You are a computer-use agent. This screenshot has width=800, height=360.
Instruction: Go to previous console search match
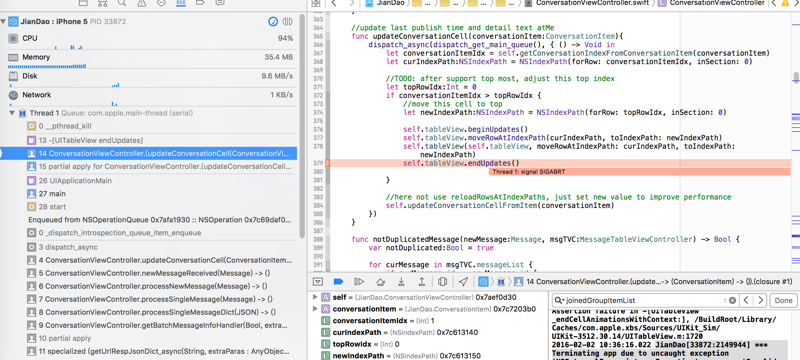pyautogui.click(x=746, y=300)
